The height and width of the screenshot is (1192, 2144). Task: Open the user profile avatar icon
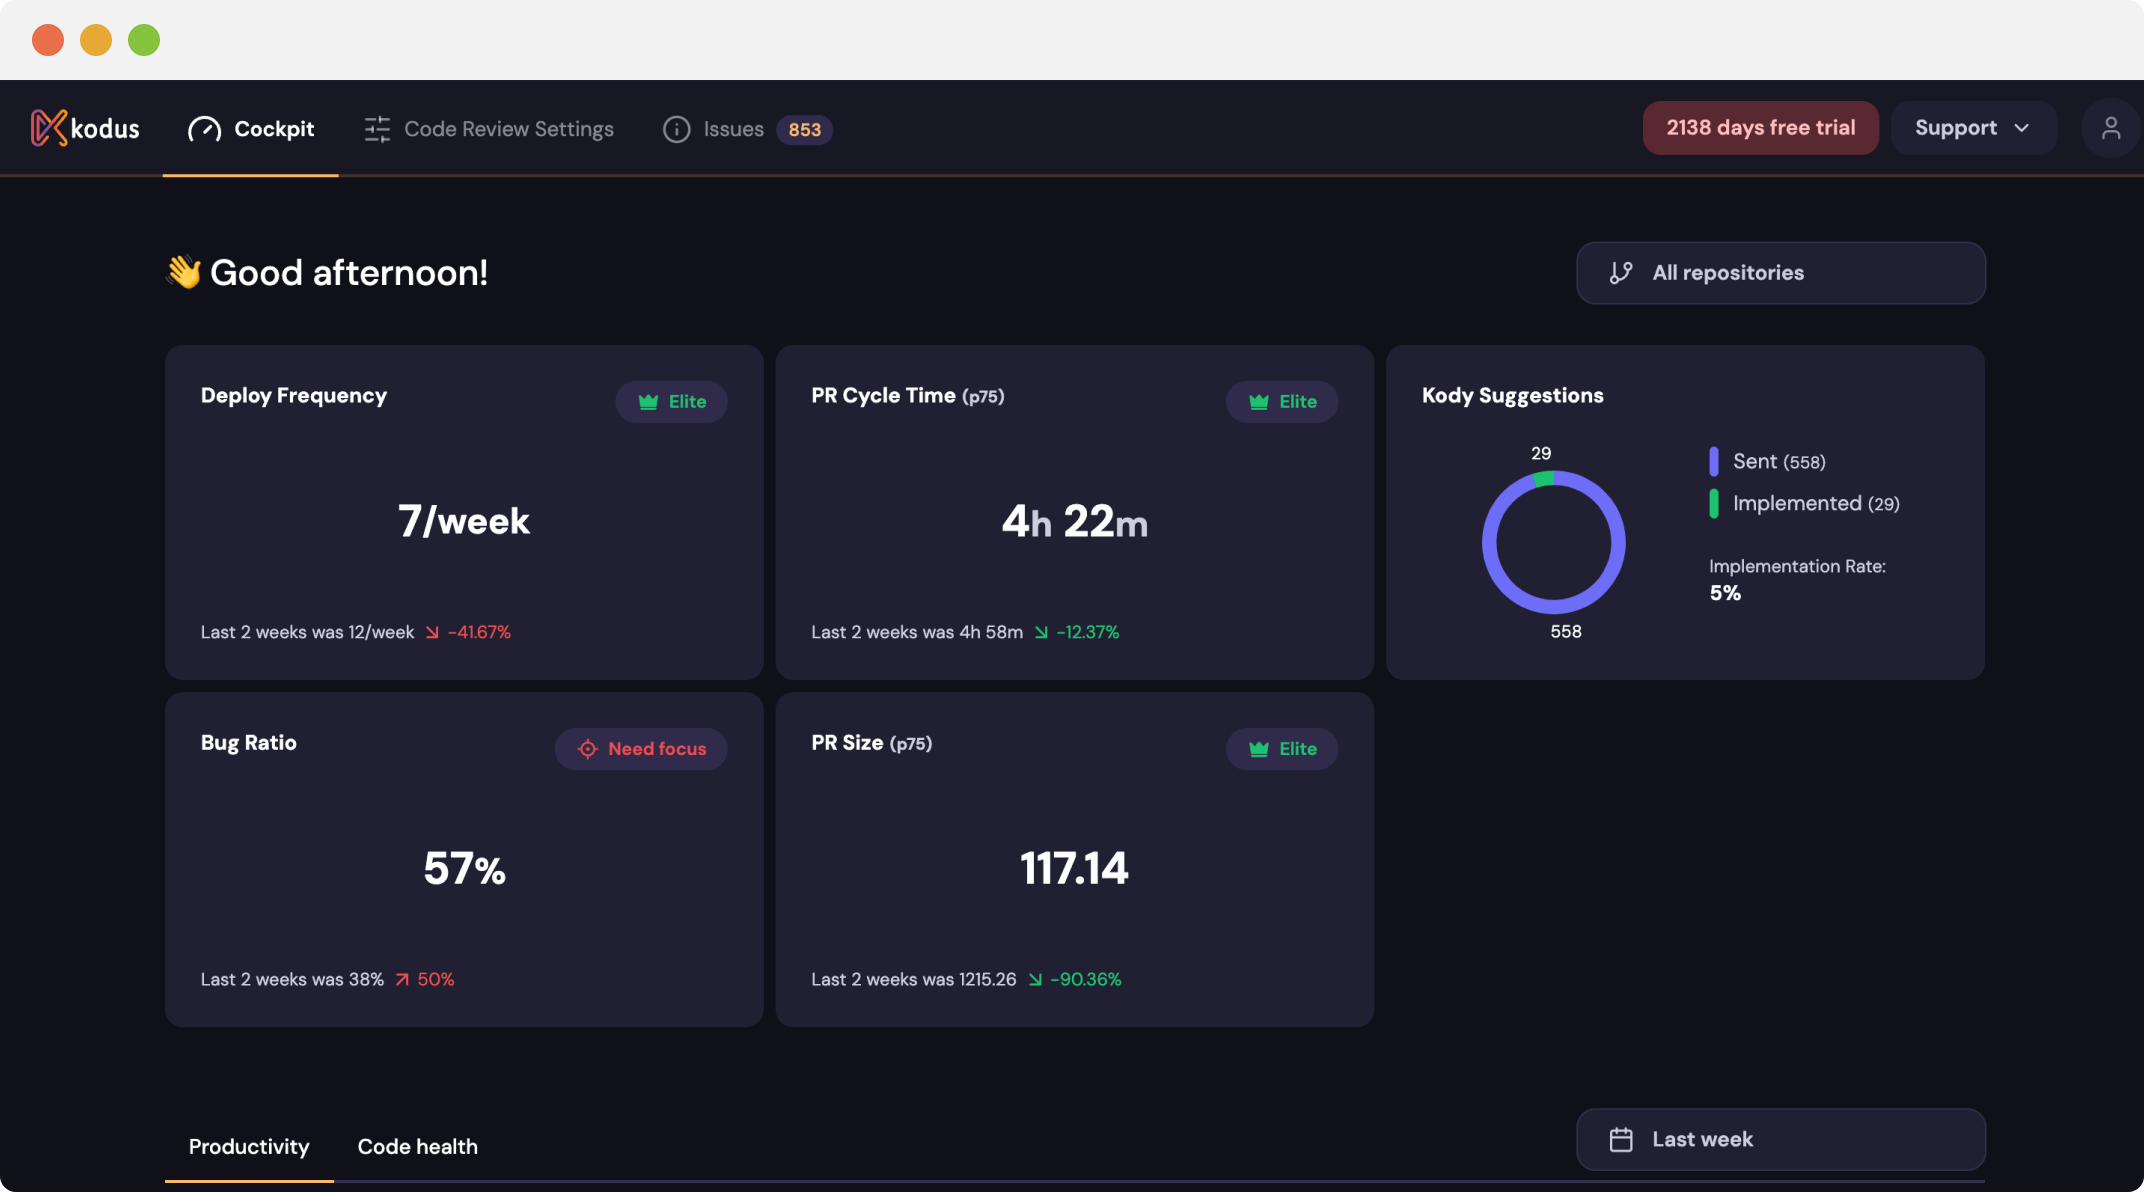pos(2110,128)
